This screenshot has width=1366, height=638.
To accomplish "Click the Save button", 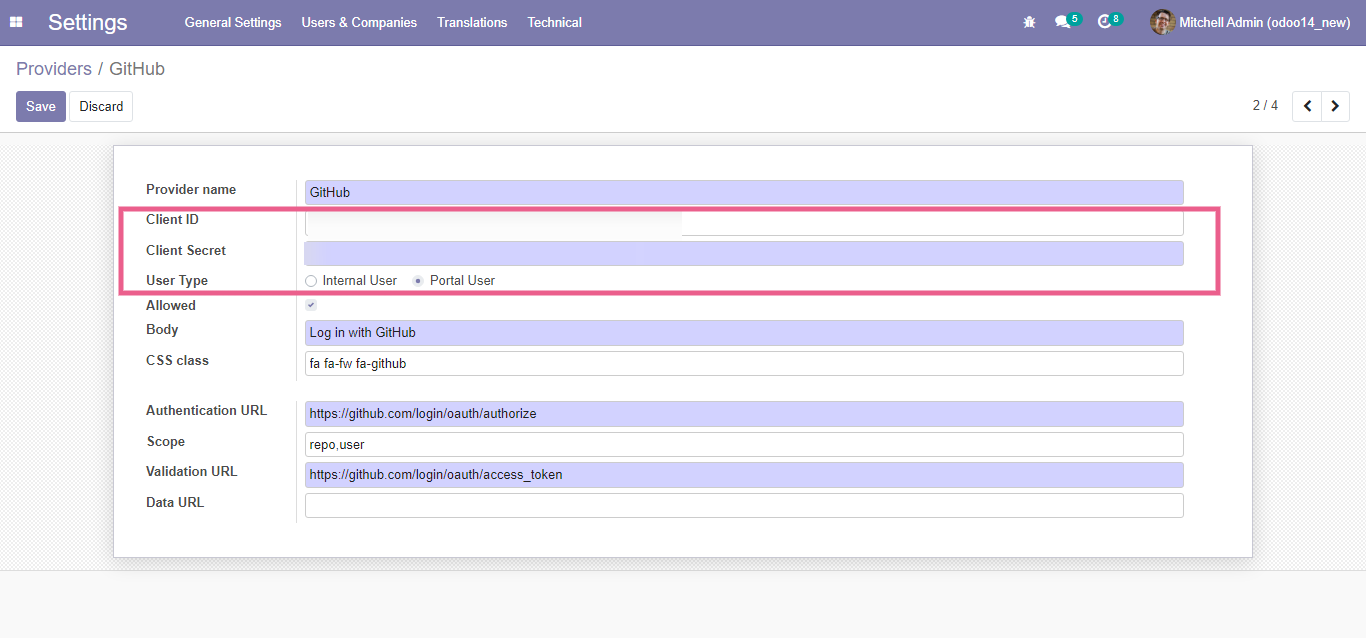I will (x=41, y=107).
